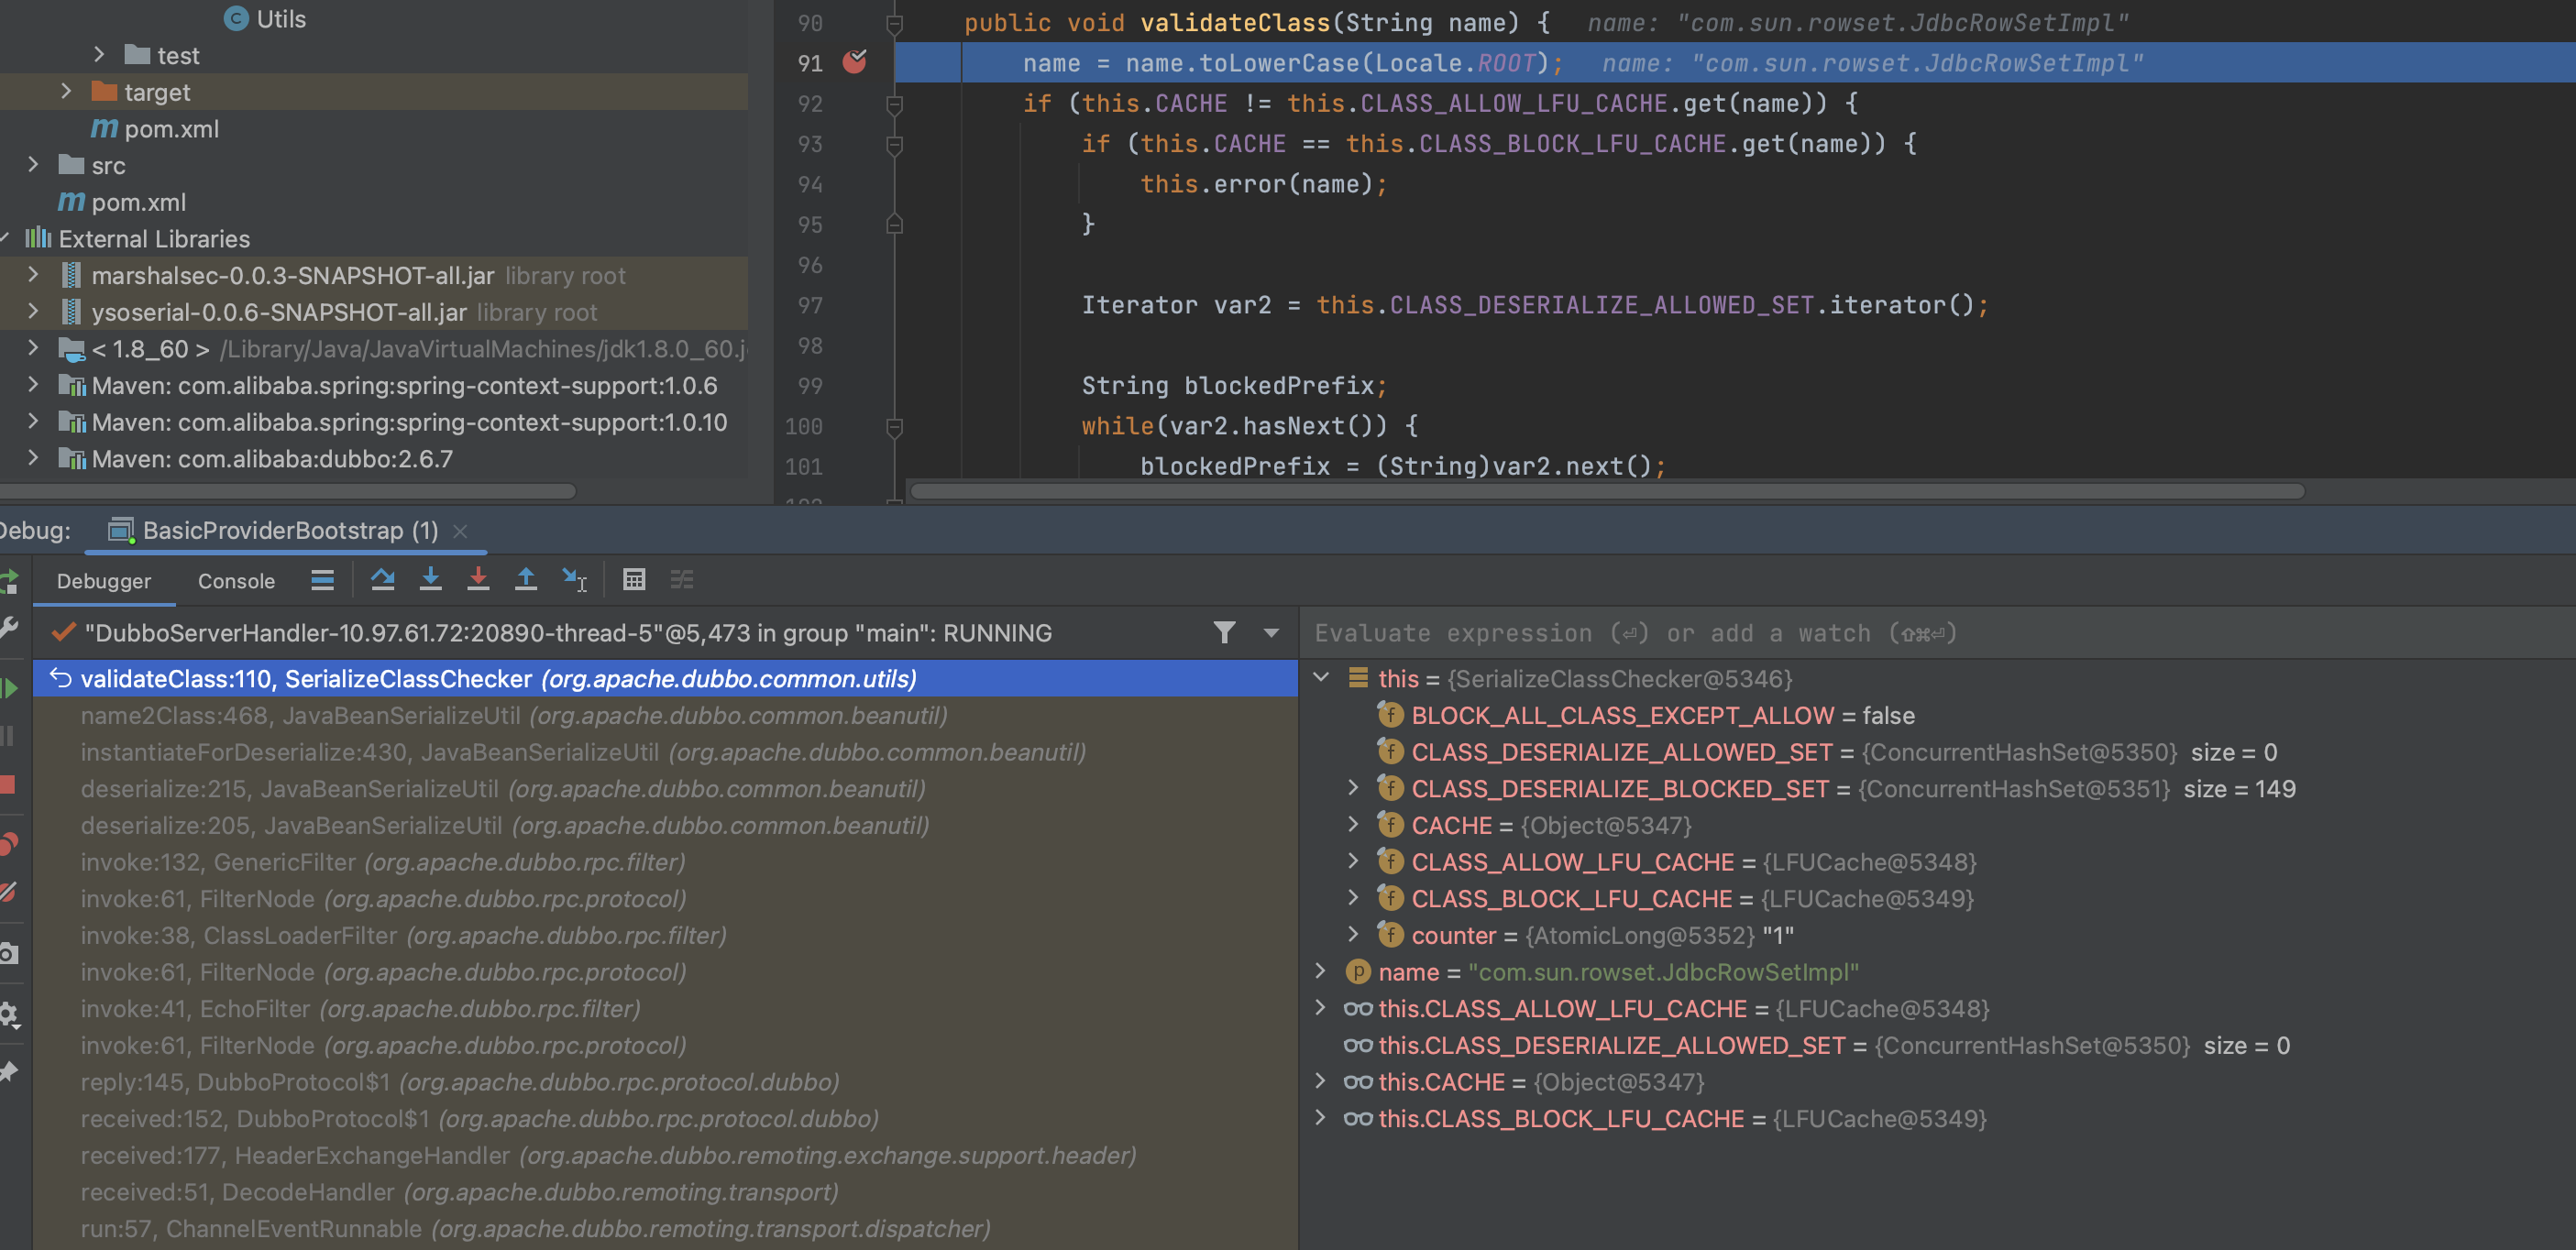This screenshot has width=2576, height=1250.
Task: Open the thread selector dropdown arrow
Action: pyautogui.click(x=1271, y=633)
